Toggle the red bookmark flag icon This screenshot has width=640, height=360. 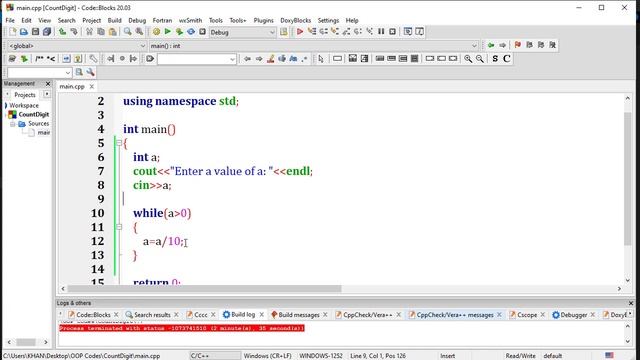click(518, 45)
